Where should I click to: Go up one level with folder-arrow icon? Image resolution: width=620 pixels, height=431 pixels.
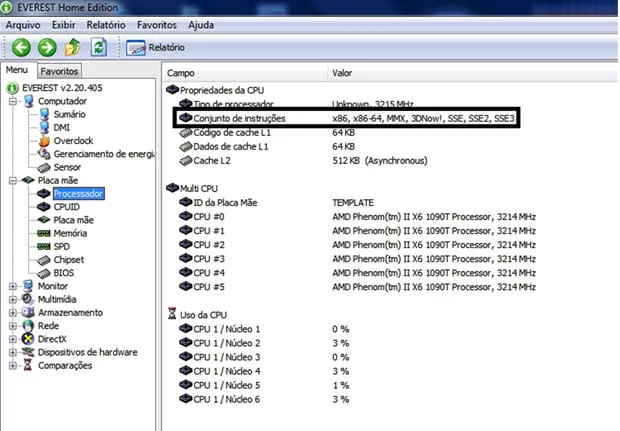[73, 47]
